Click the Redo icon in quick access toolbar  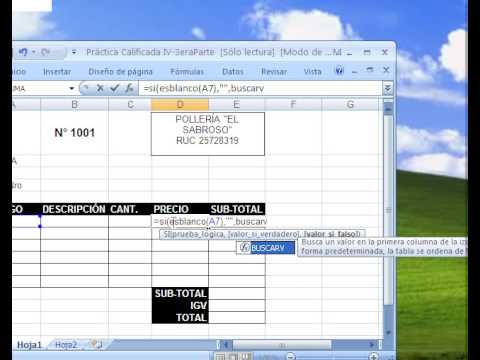[46, 52]
